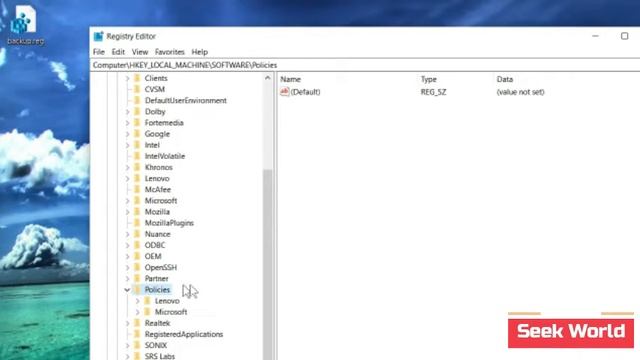
Task: Select the Fortemedia folder icon
Action: click(137, 122)
